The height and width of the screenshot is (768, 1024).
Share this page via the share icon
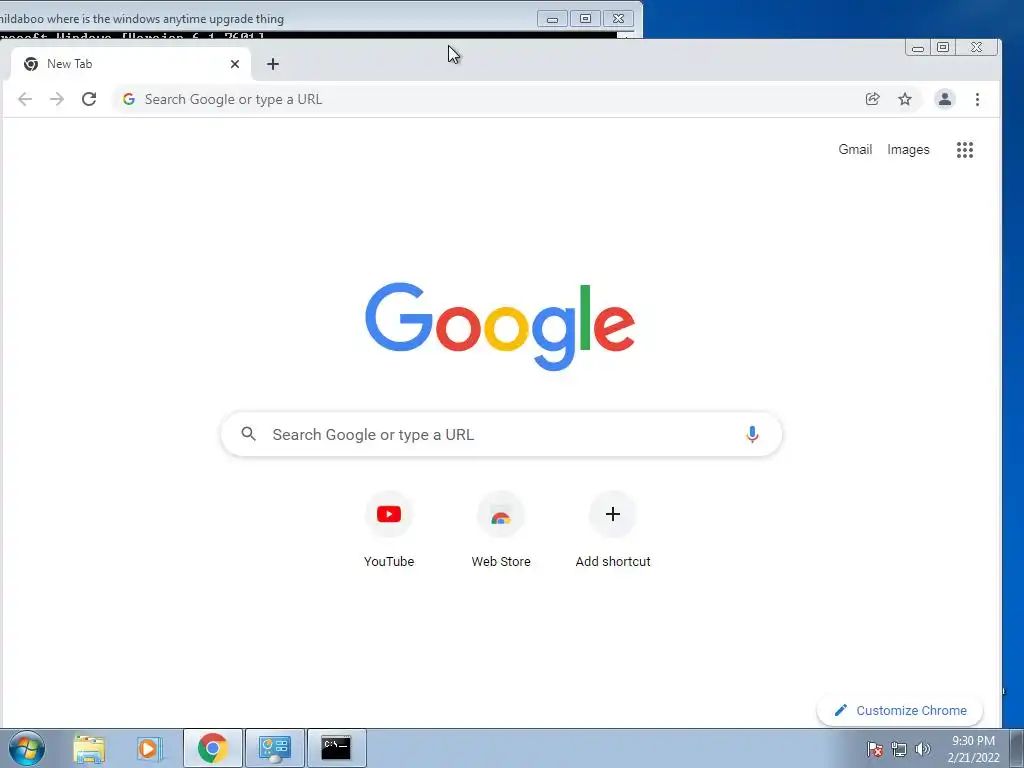[872, 99]
